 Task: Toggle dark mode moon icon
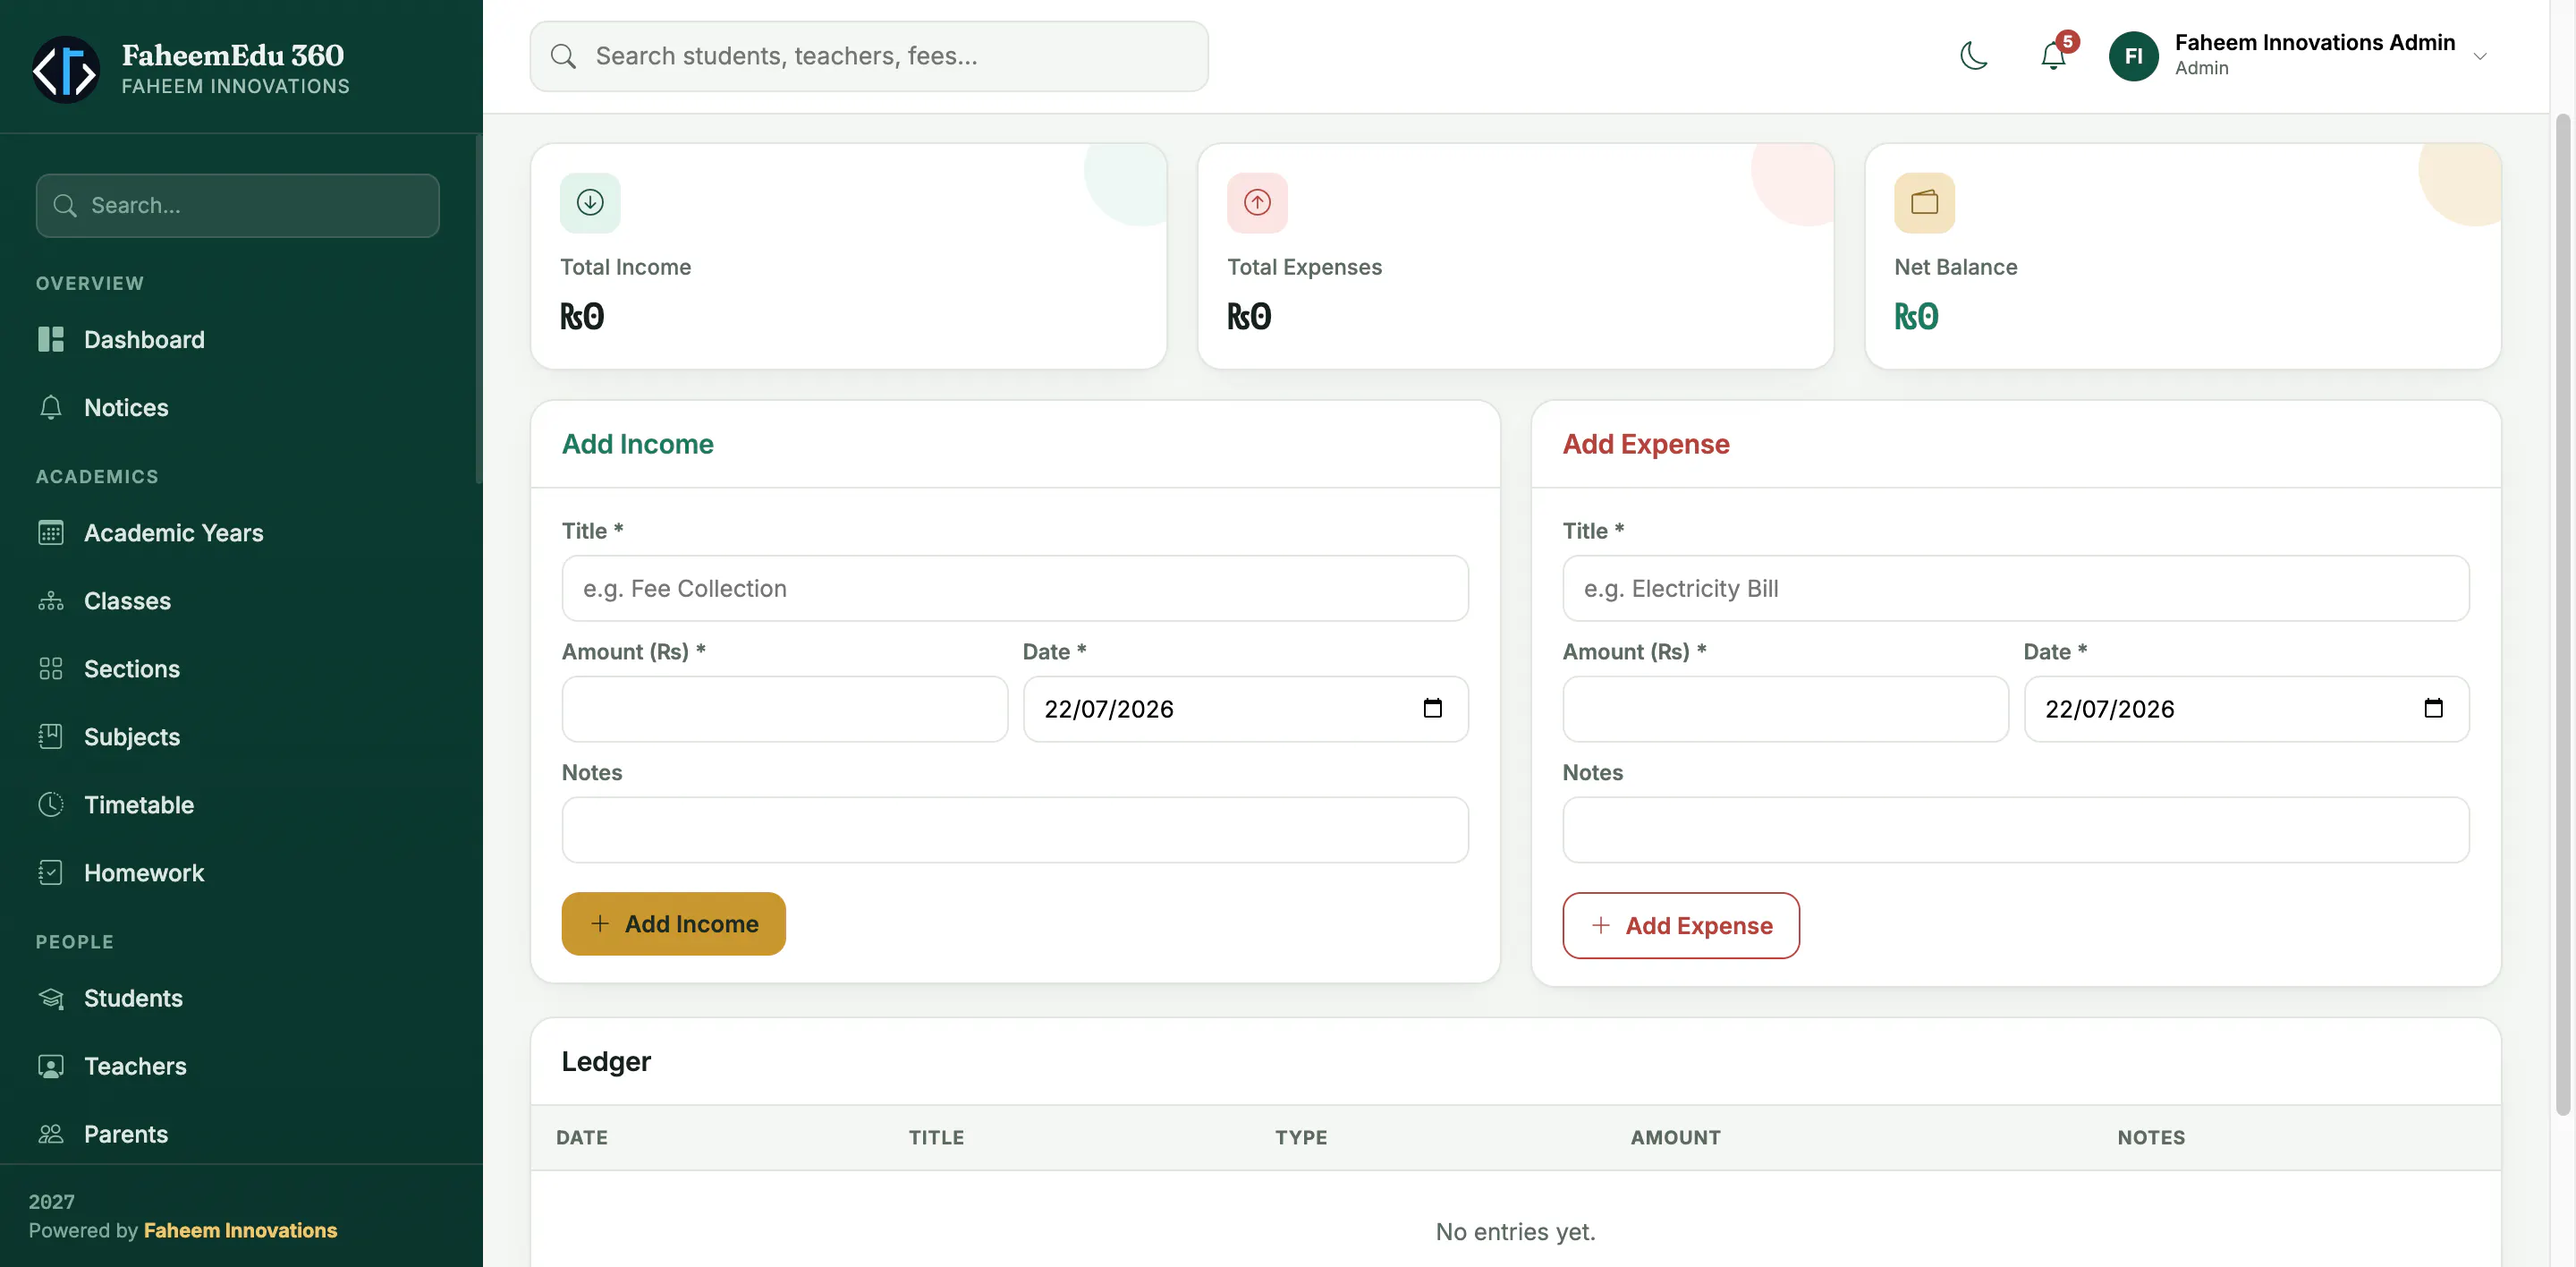[1973, 56]
